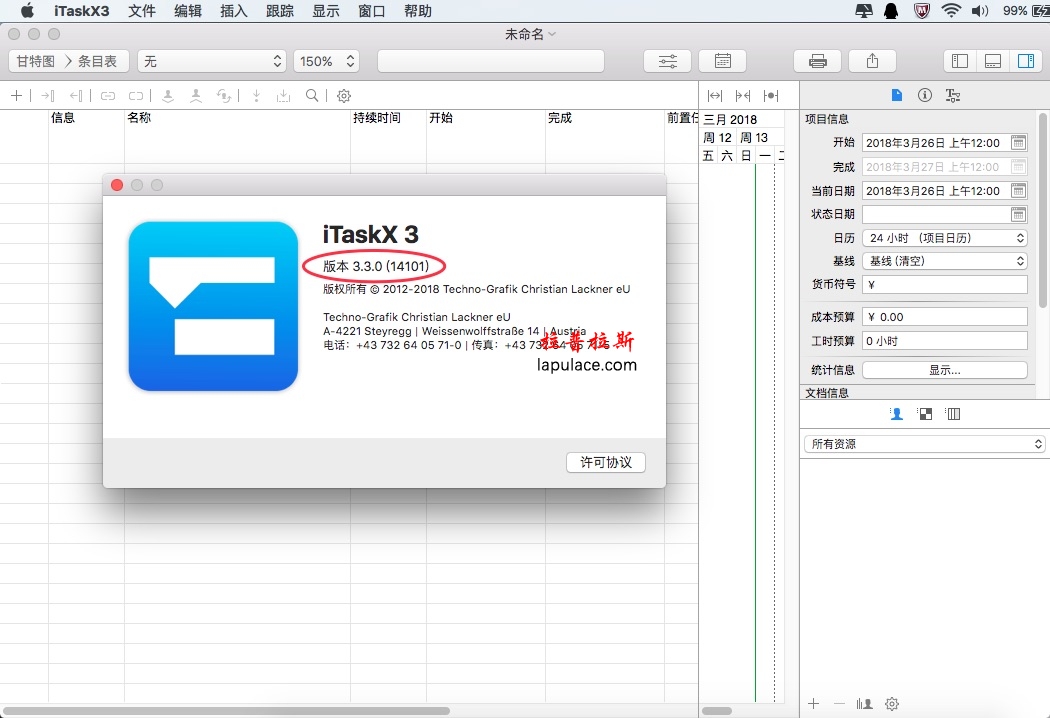Close the About iTaskX 3 dialog

pyautogui.click(x=117, y=185)
